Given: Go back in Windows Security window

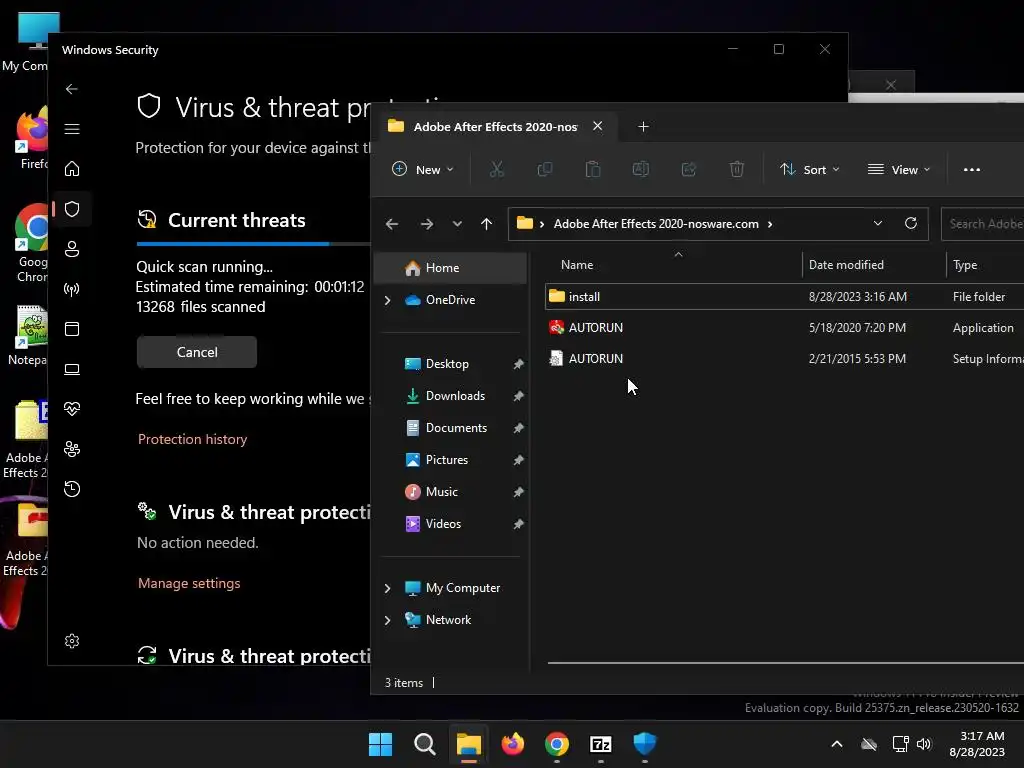Looking at the screenshot, I should pos(72,89).
